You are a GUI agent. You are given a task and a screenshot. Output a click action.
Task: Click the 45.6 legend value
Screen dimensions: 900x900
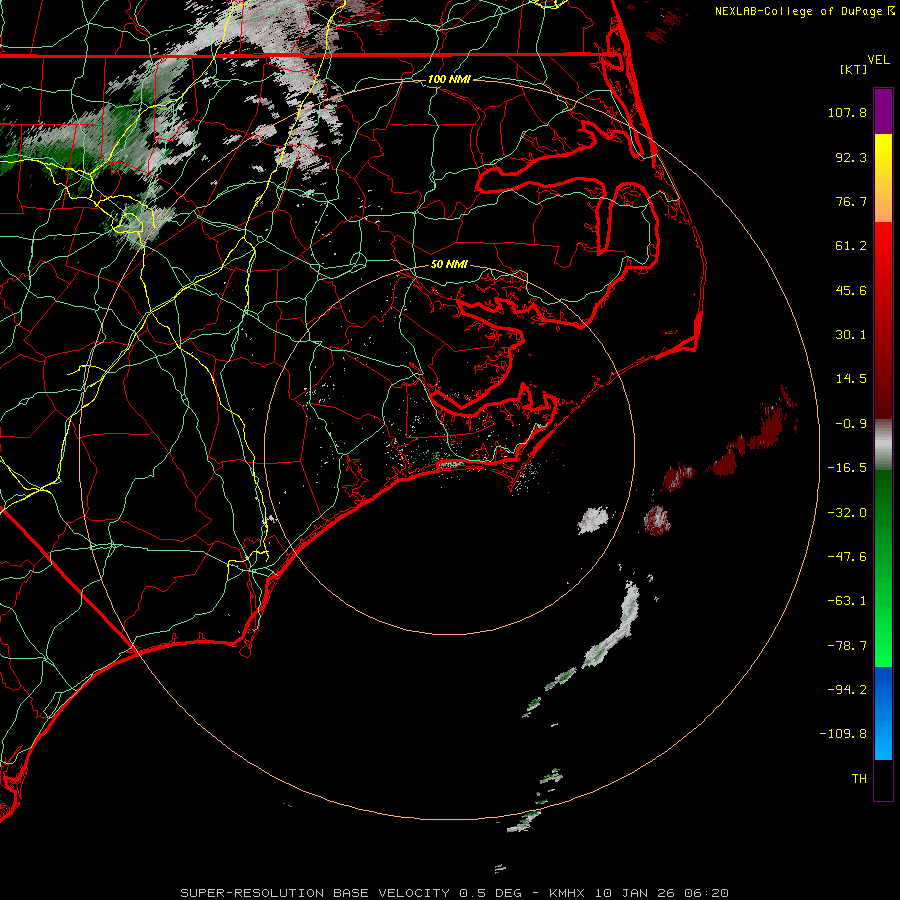click(851, 290)
